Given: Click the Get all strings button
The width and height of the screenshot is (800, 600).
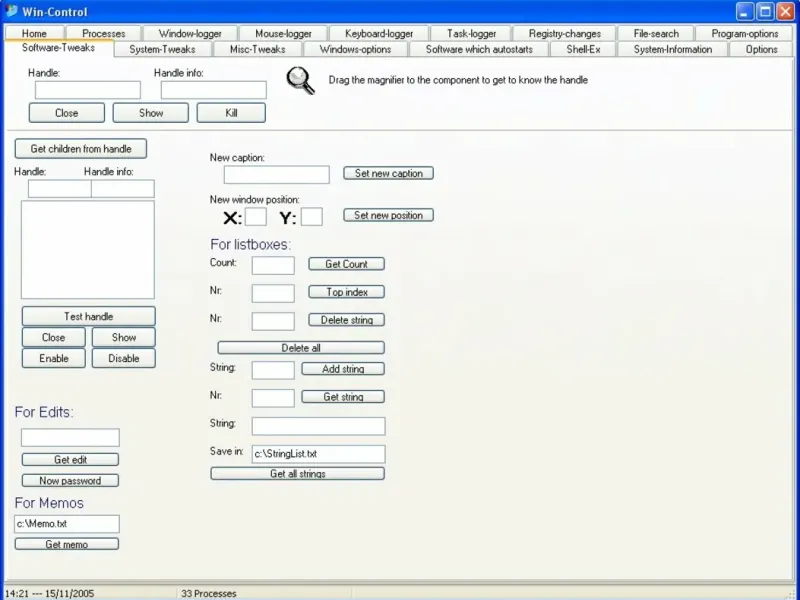Looking at the screenshot, I should 297,473.
